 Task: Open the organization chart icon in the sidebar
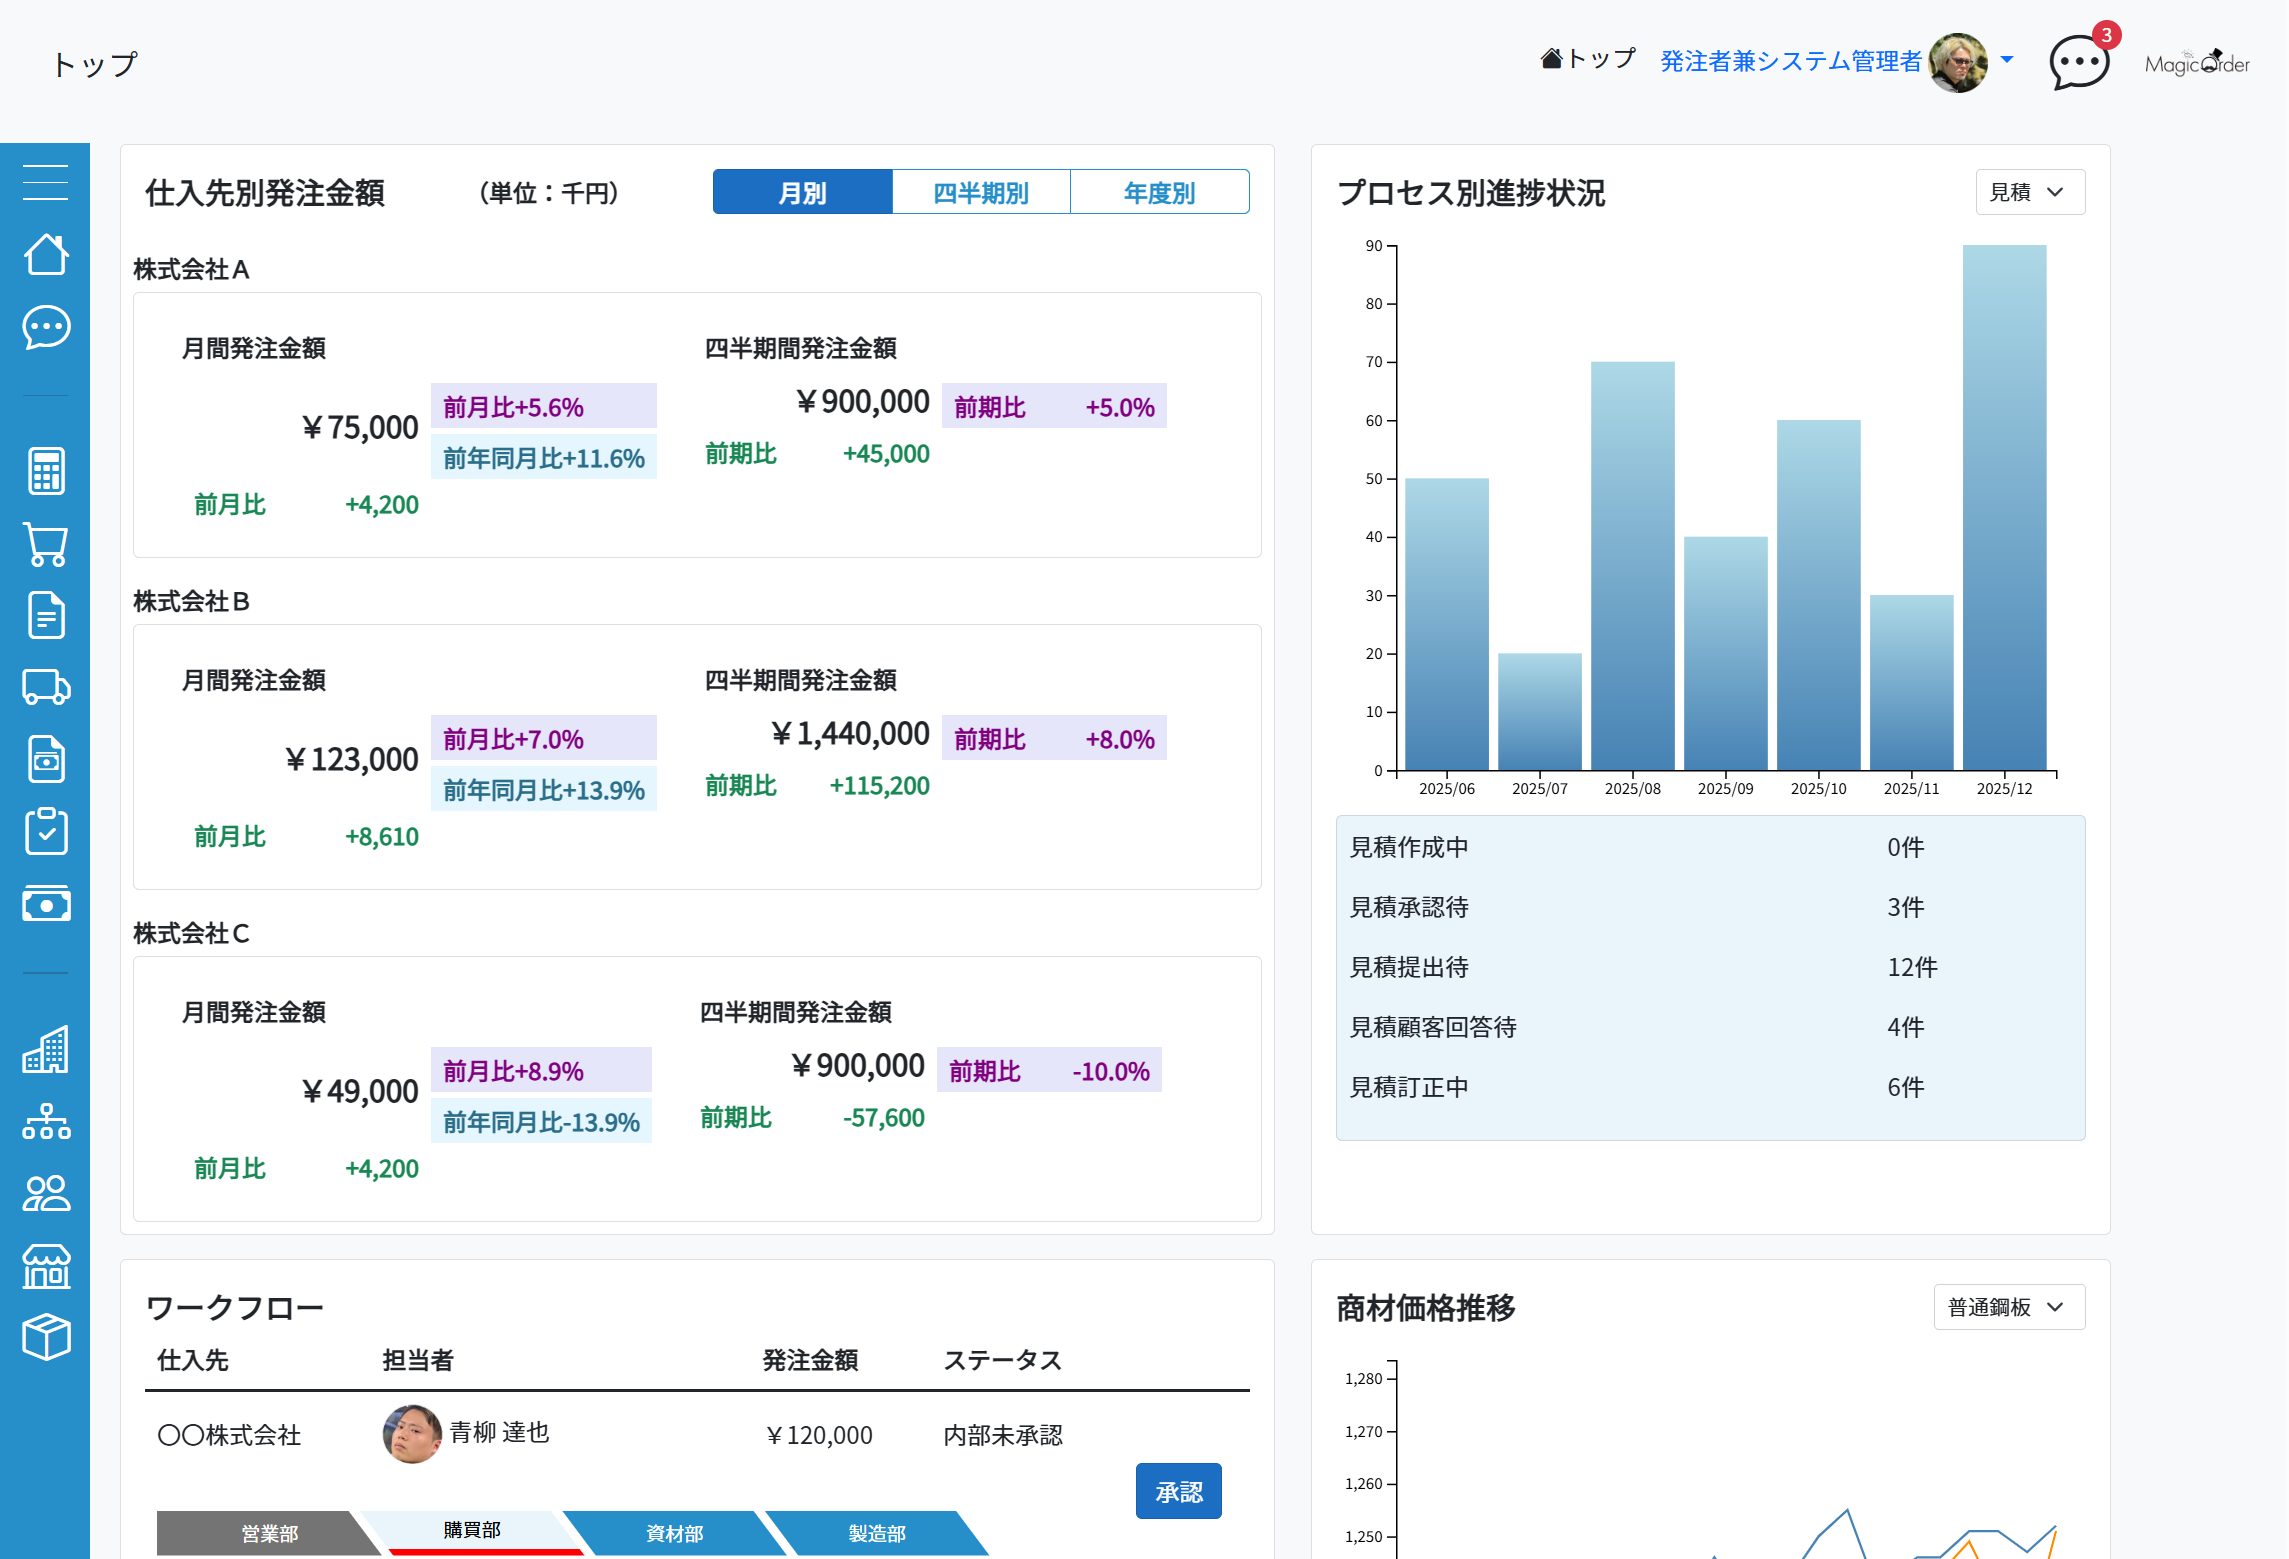(x=46, y=1121)
